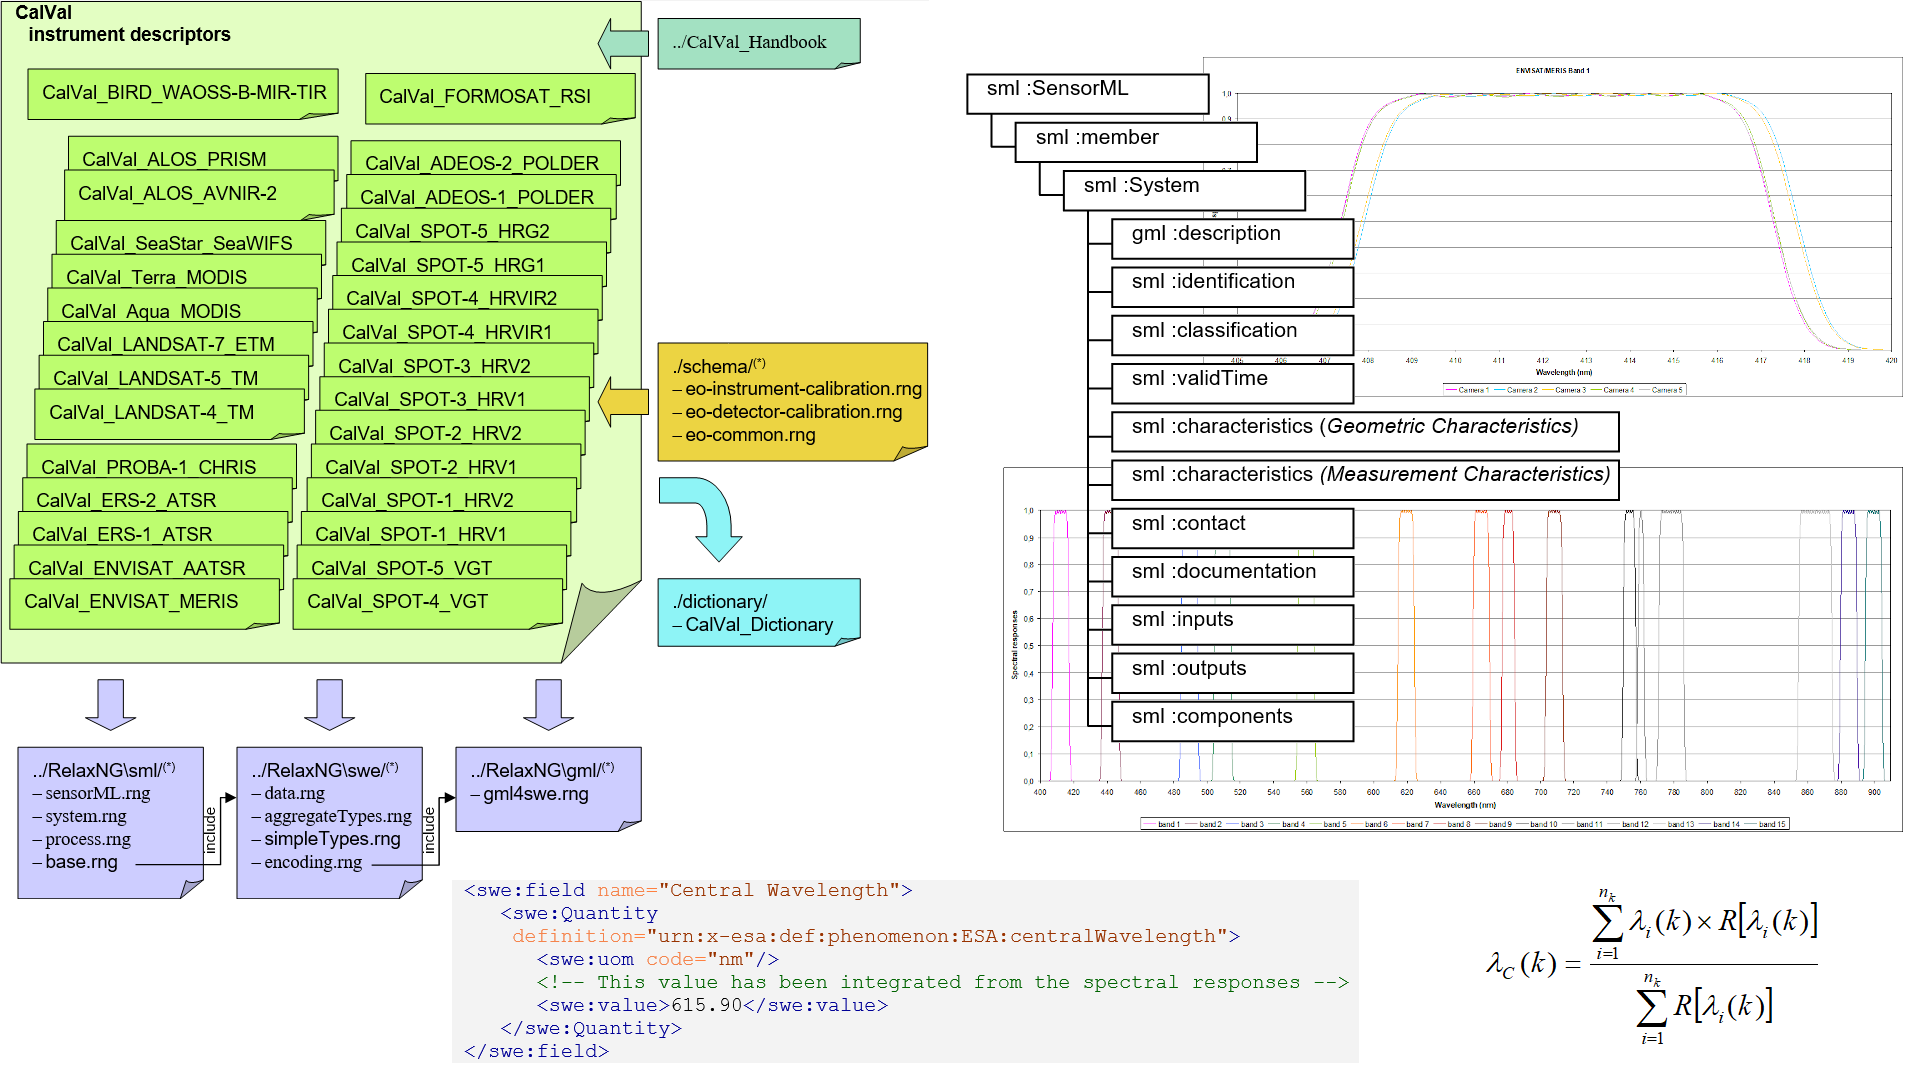Click the sml:member tree node

coord(1136,142)
